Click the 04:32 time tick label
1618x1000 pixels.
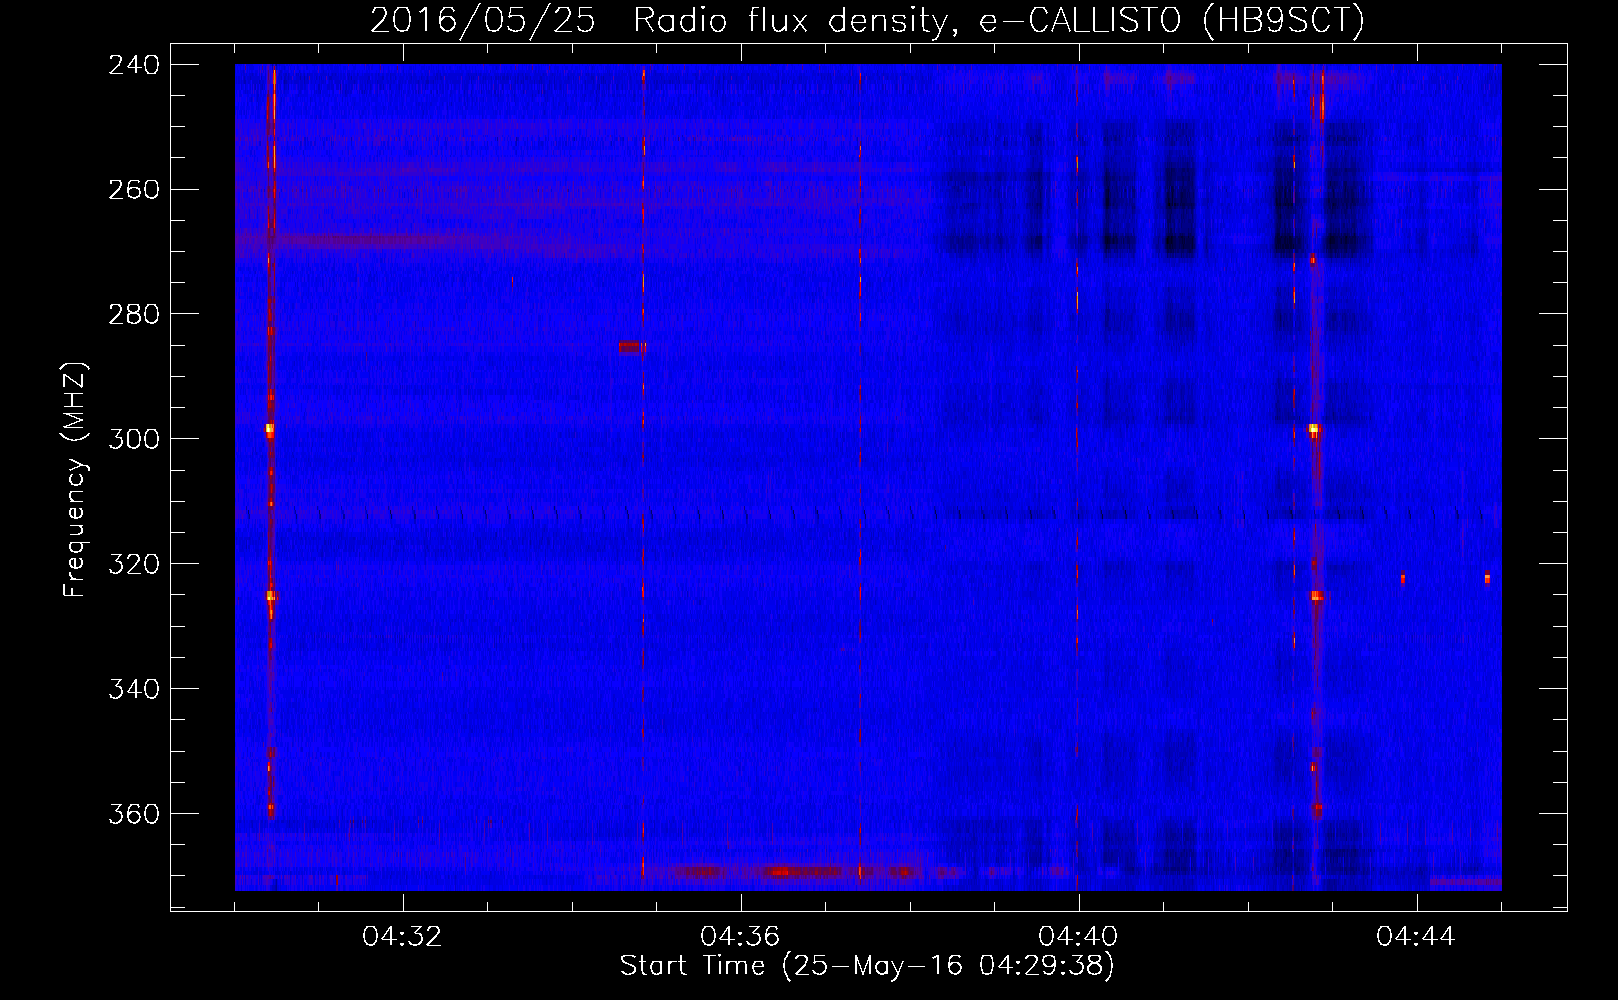pyautogui.click(x=403, y=937)
